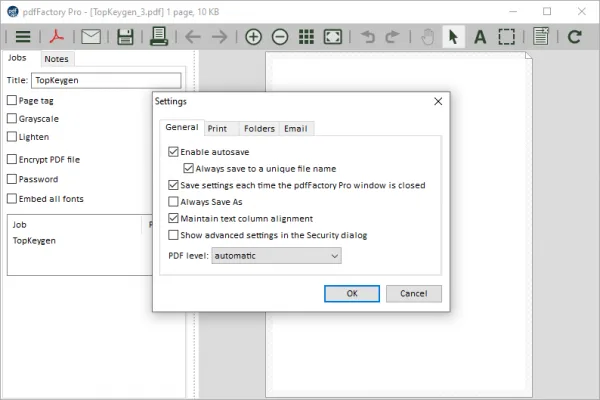Switch to Email tab in Settings
The image size is (600, 400).
click(296, 129)
